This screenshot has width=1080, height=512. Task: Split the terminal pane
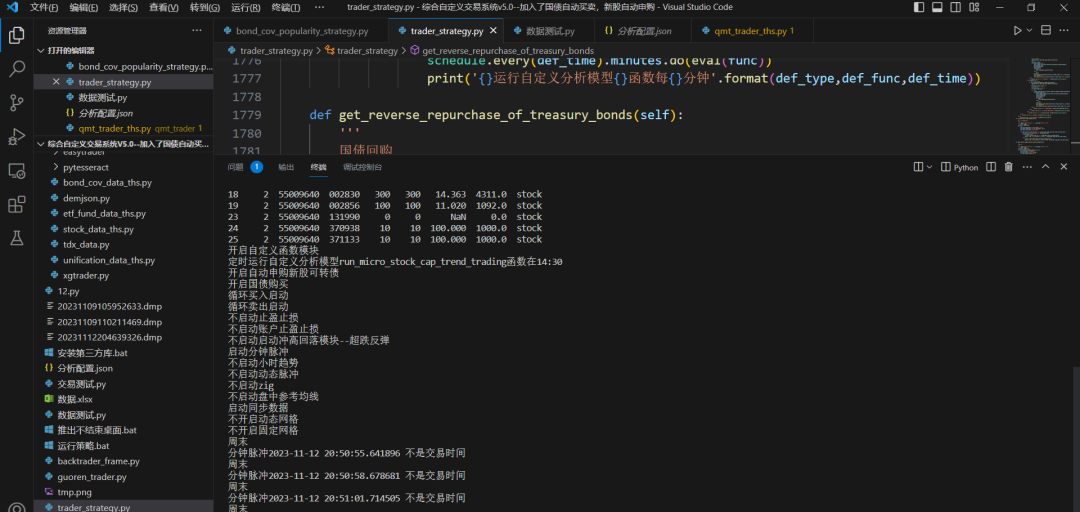pos(991,167)
